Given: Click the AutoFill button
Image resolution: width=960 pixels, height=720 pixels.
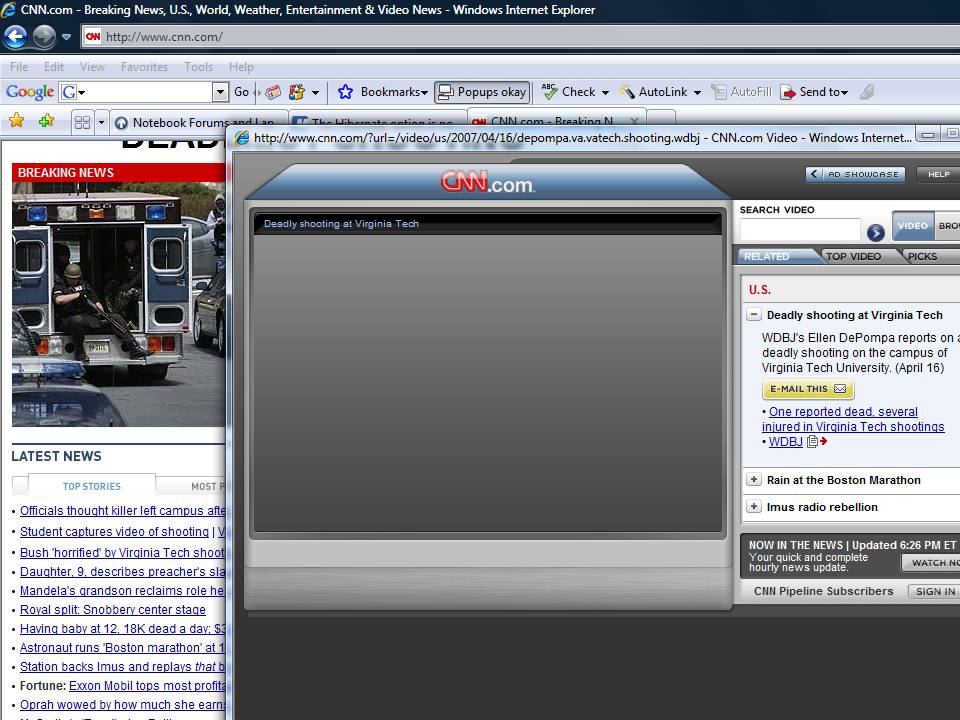Looking at the screenshot, I should pos(741,92).
